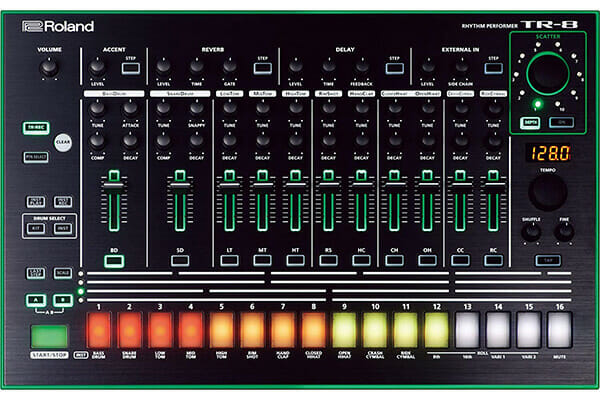The width and height of the screenshot is (600, 400).
Task: Select the MT instrument button
Action: [262, 261]
